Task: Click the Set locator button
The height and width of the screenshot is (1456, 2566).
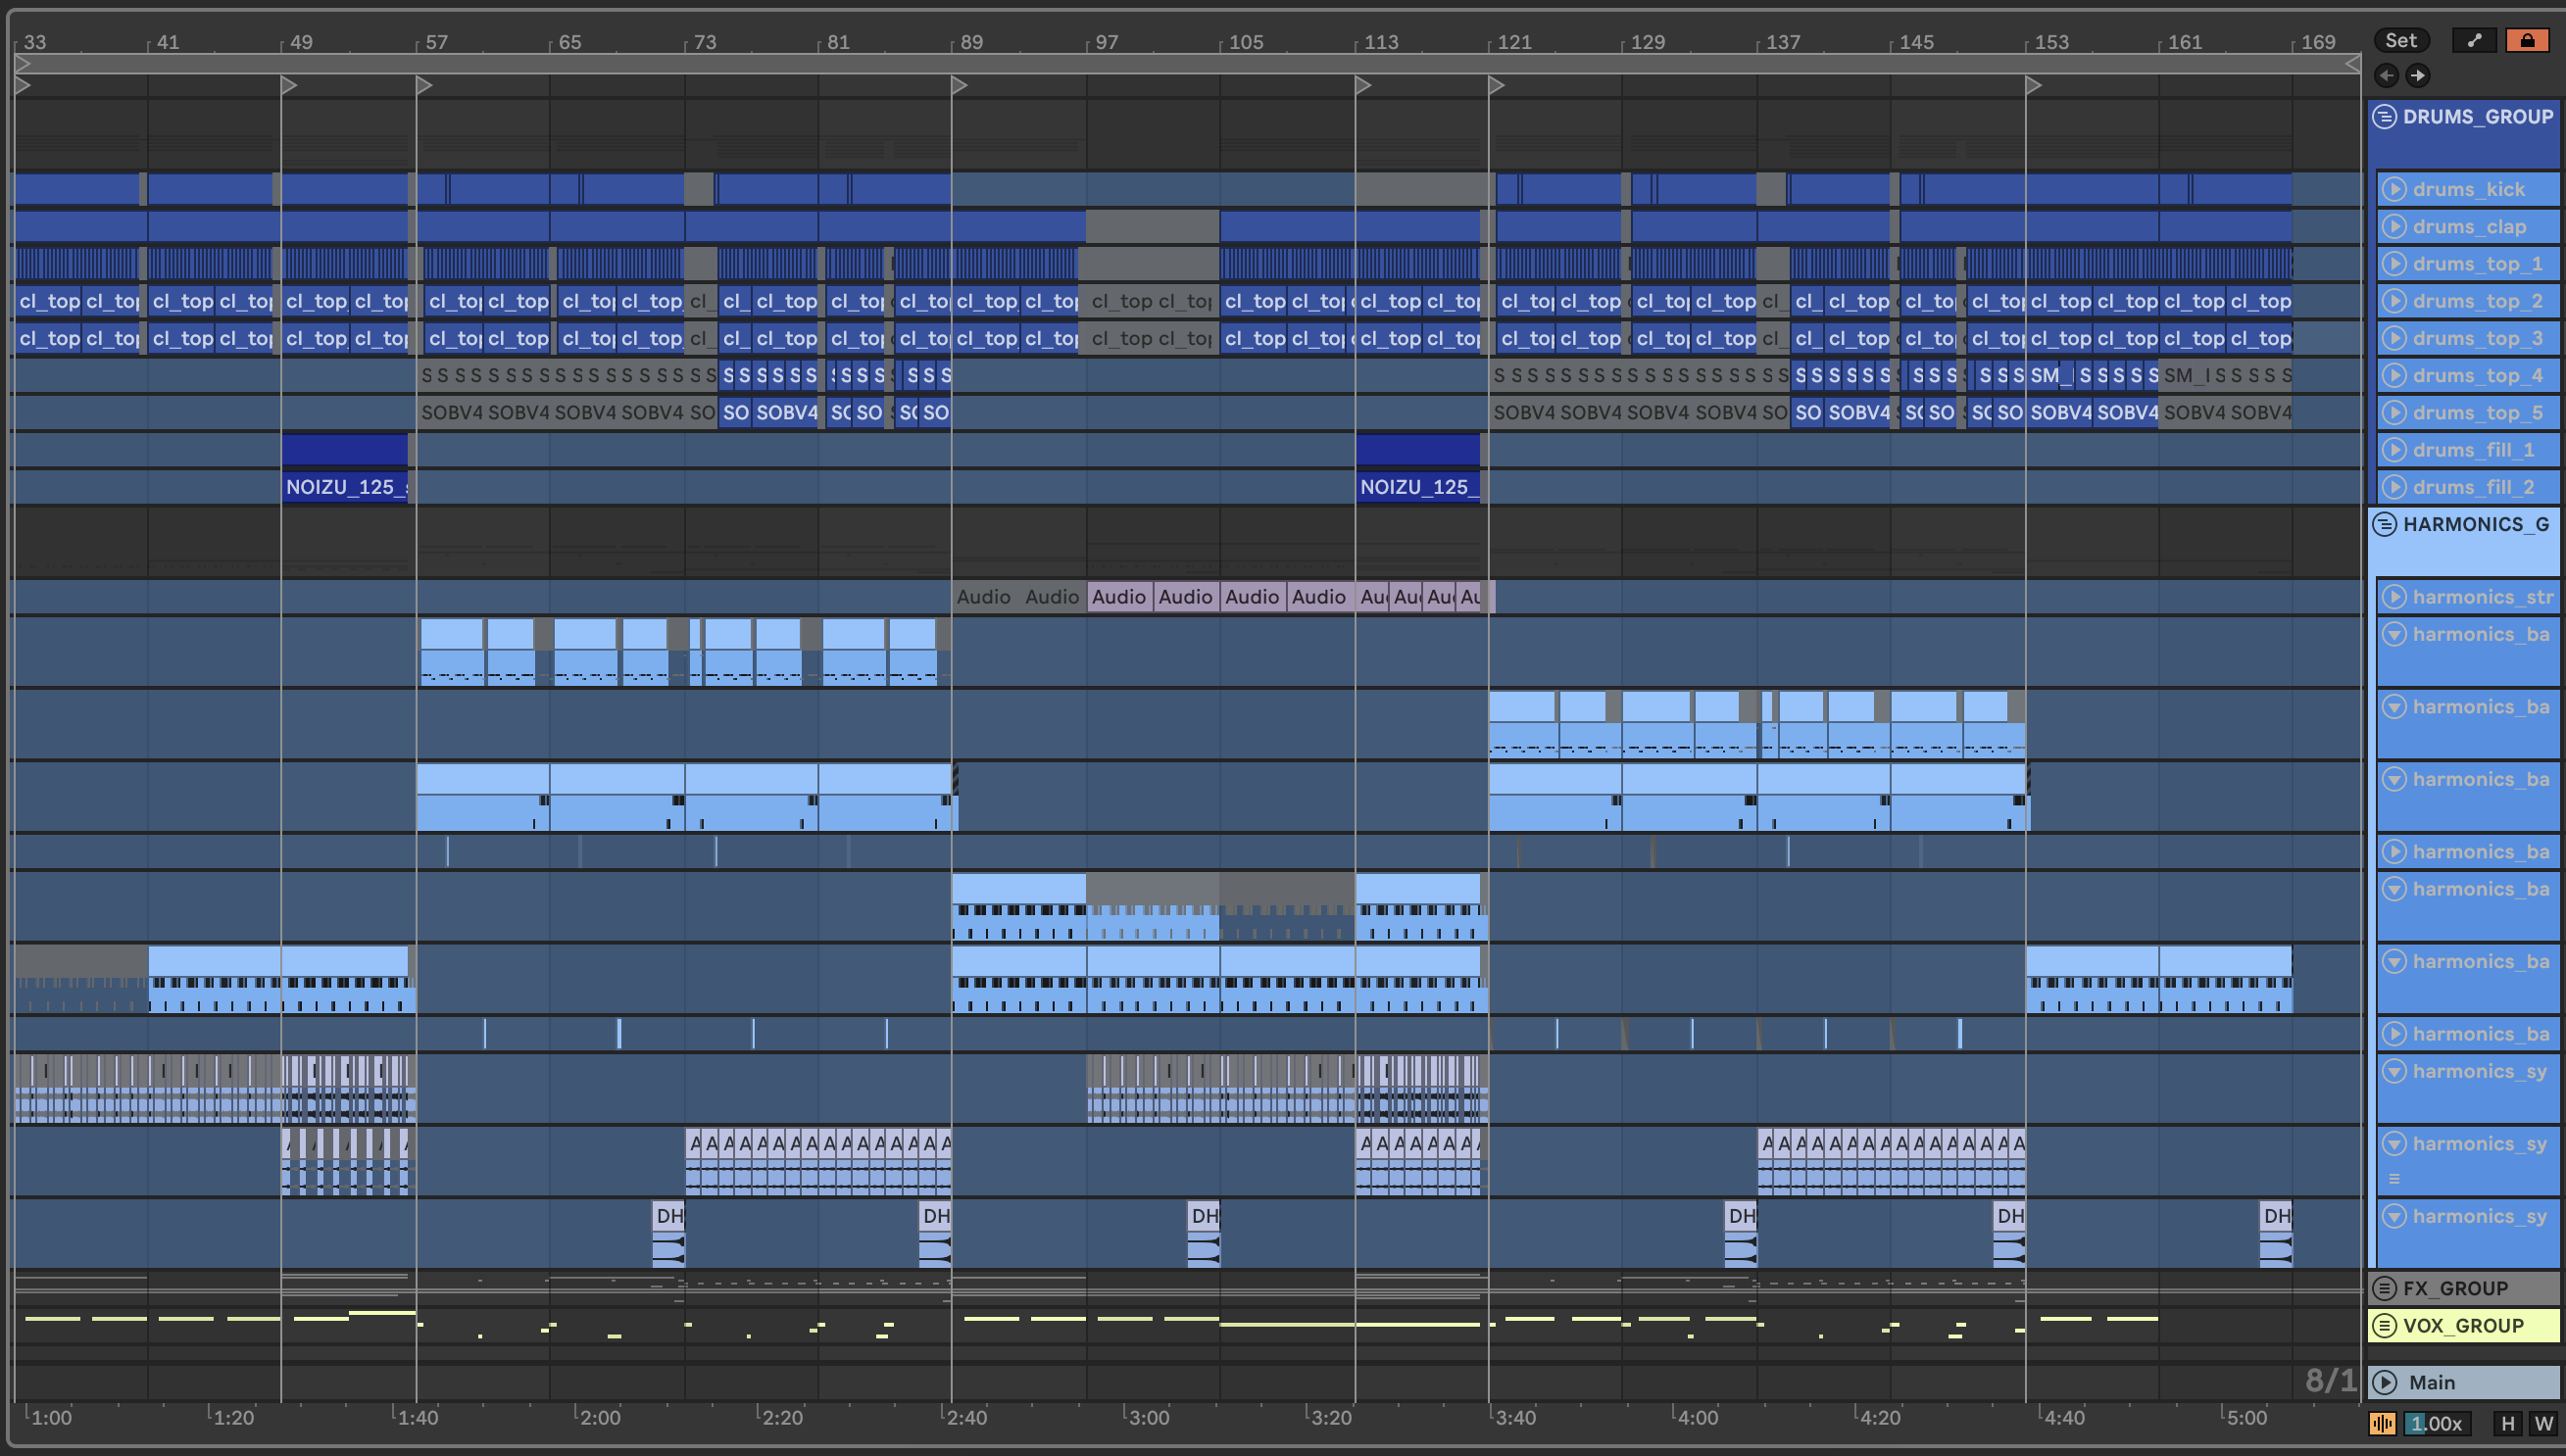Action: point(2400,40)
